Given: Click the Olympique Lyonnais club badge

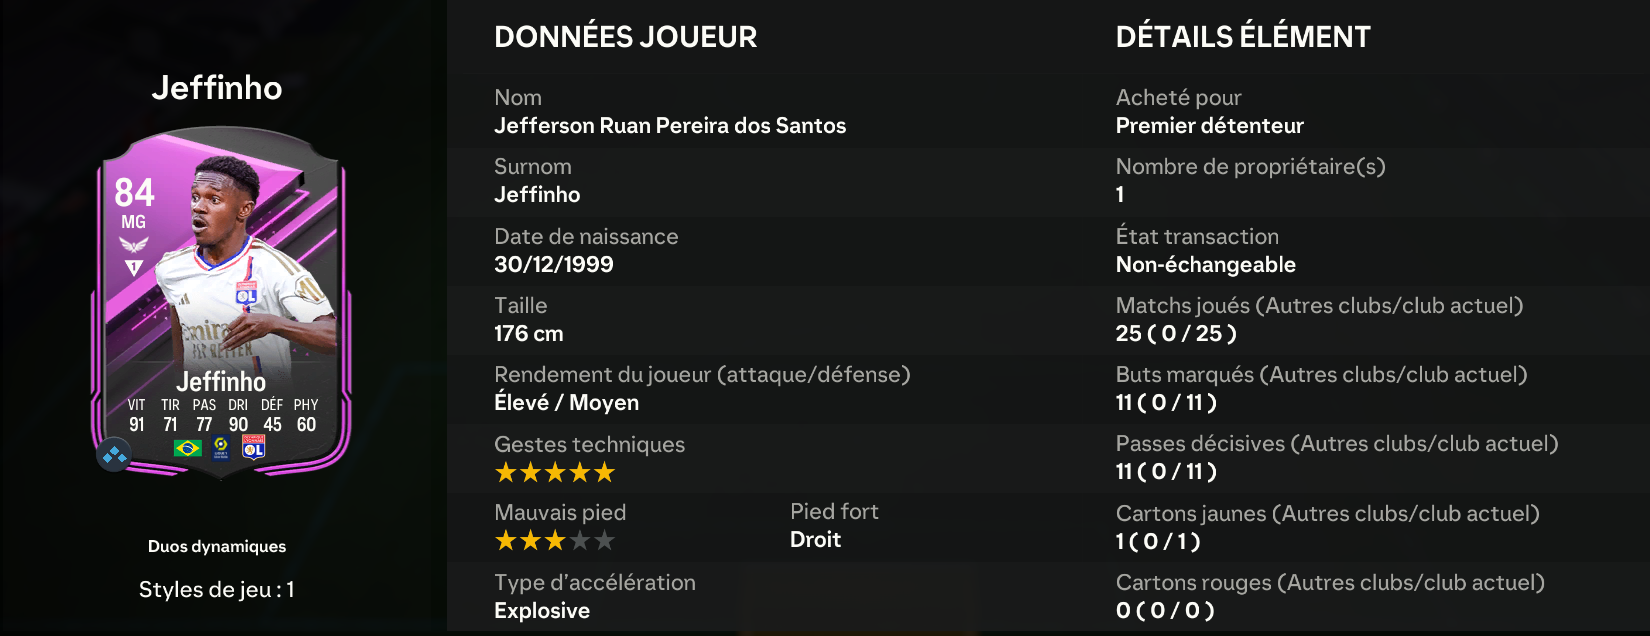Looking at the screenshot, I should pos(254,447).
